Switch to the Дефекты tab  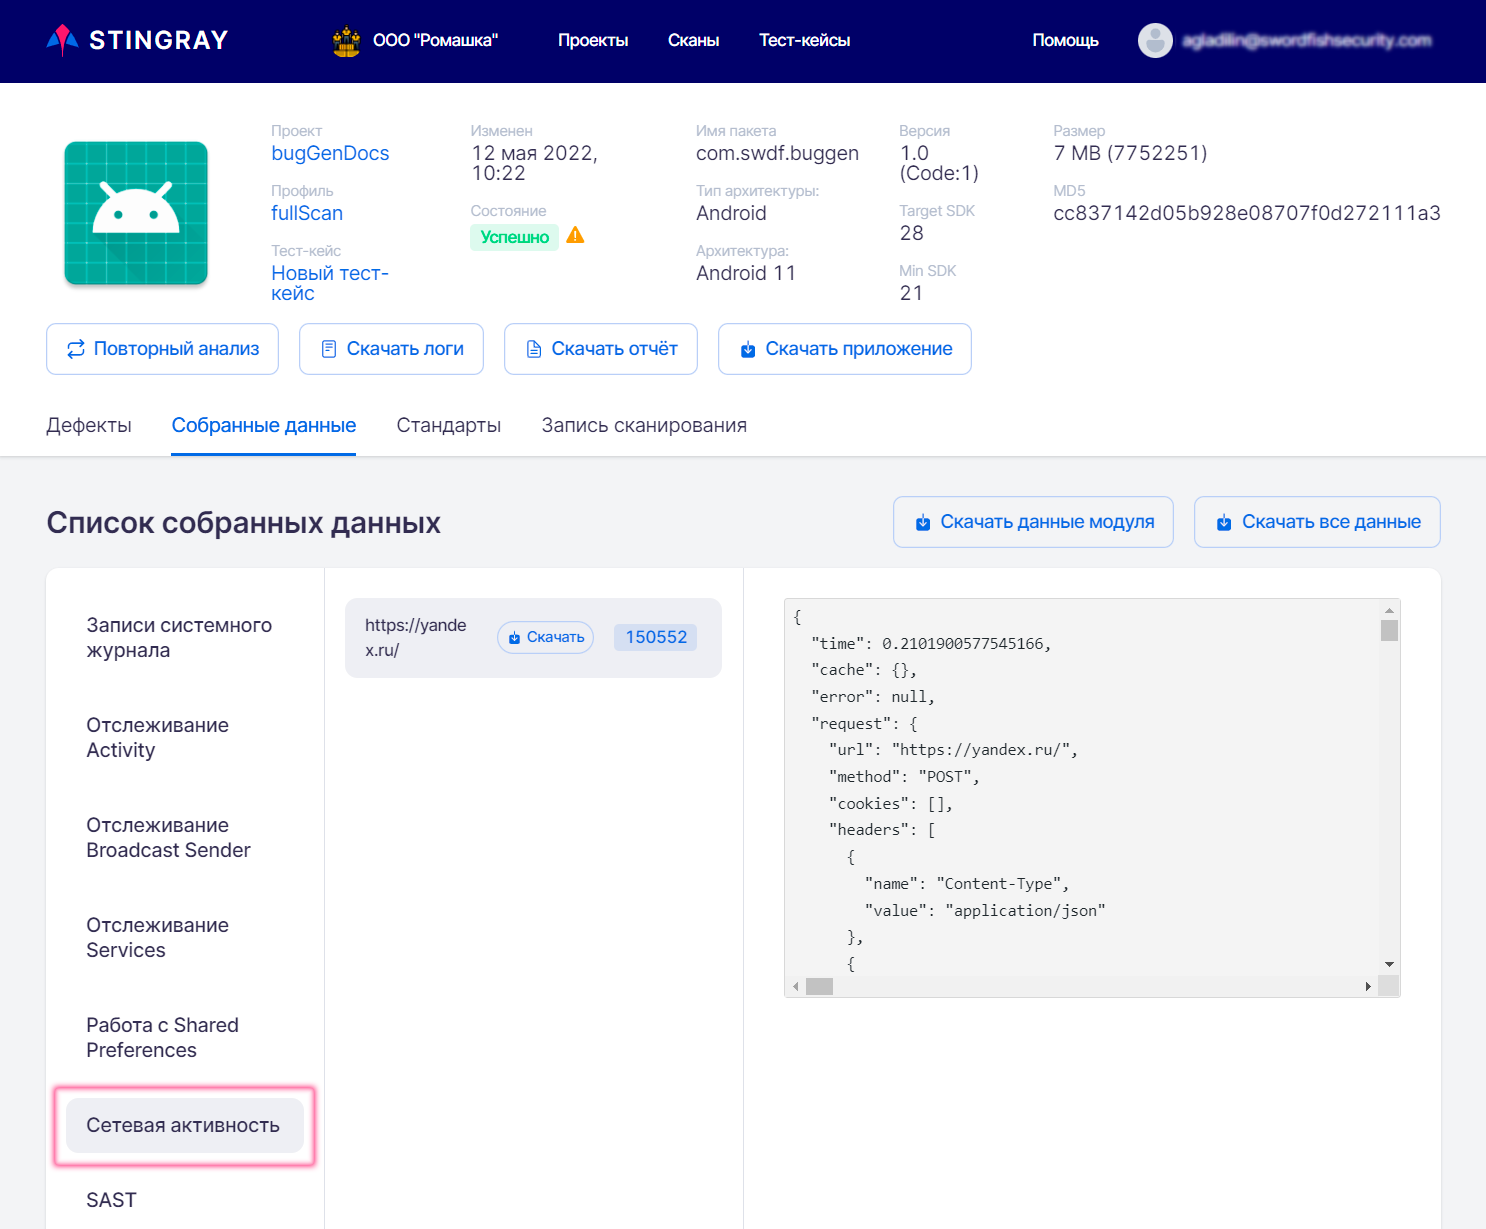tap(89, 425)
